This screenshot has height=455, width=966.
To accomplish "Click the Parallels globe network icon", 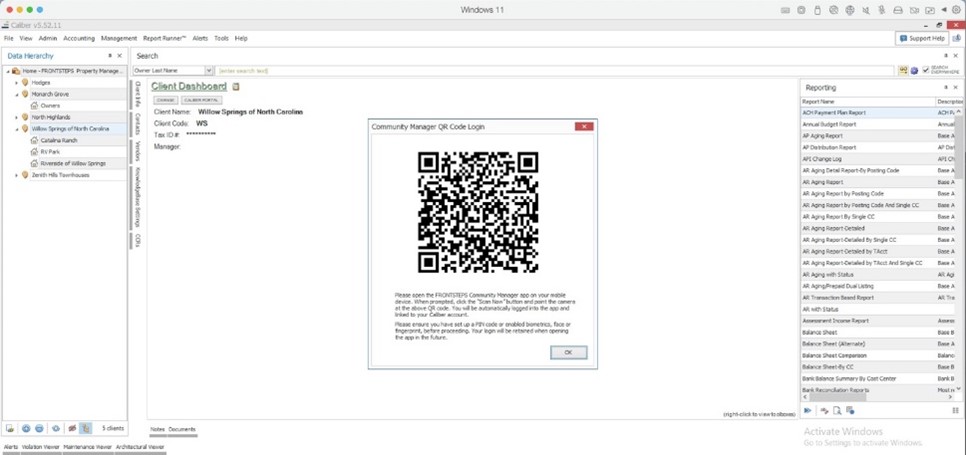I will tap(849, 10).
